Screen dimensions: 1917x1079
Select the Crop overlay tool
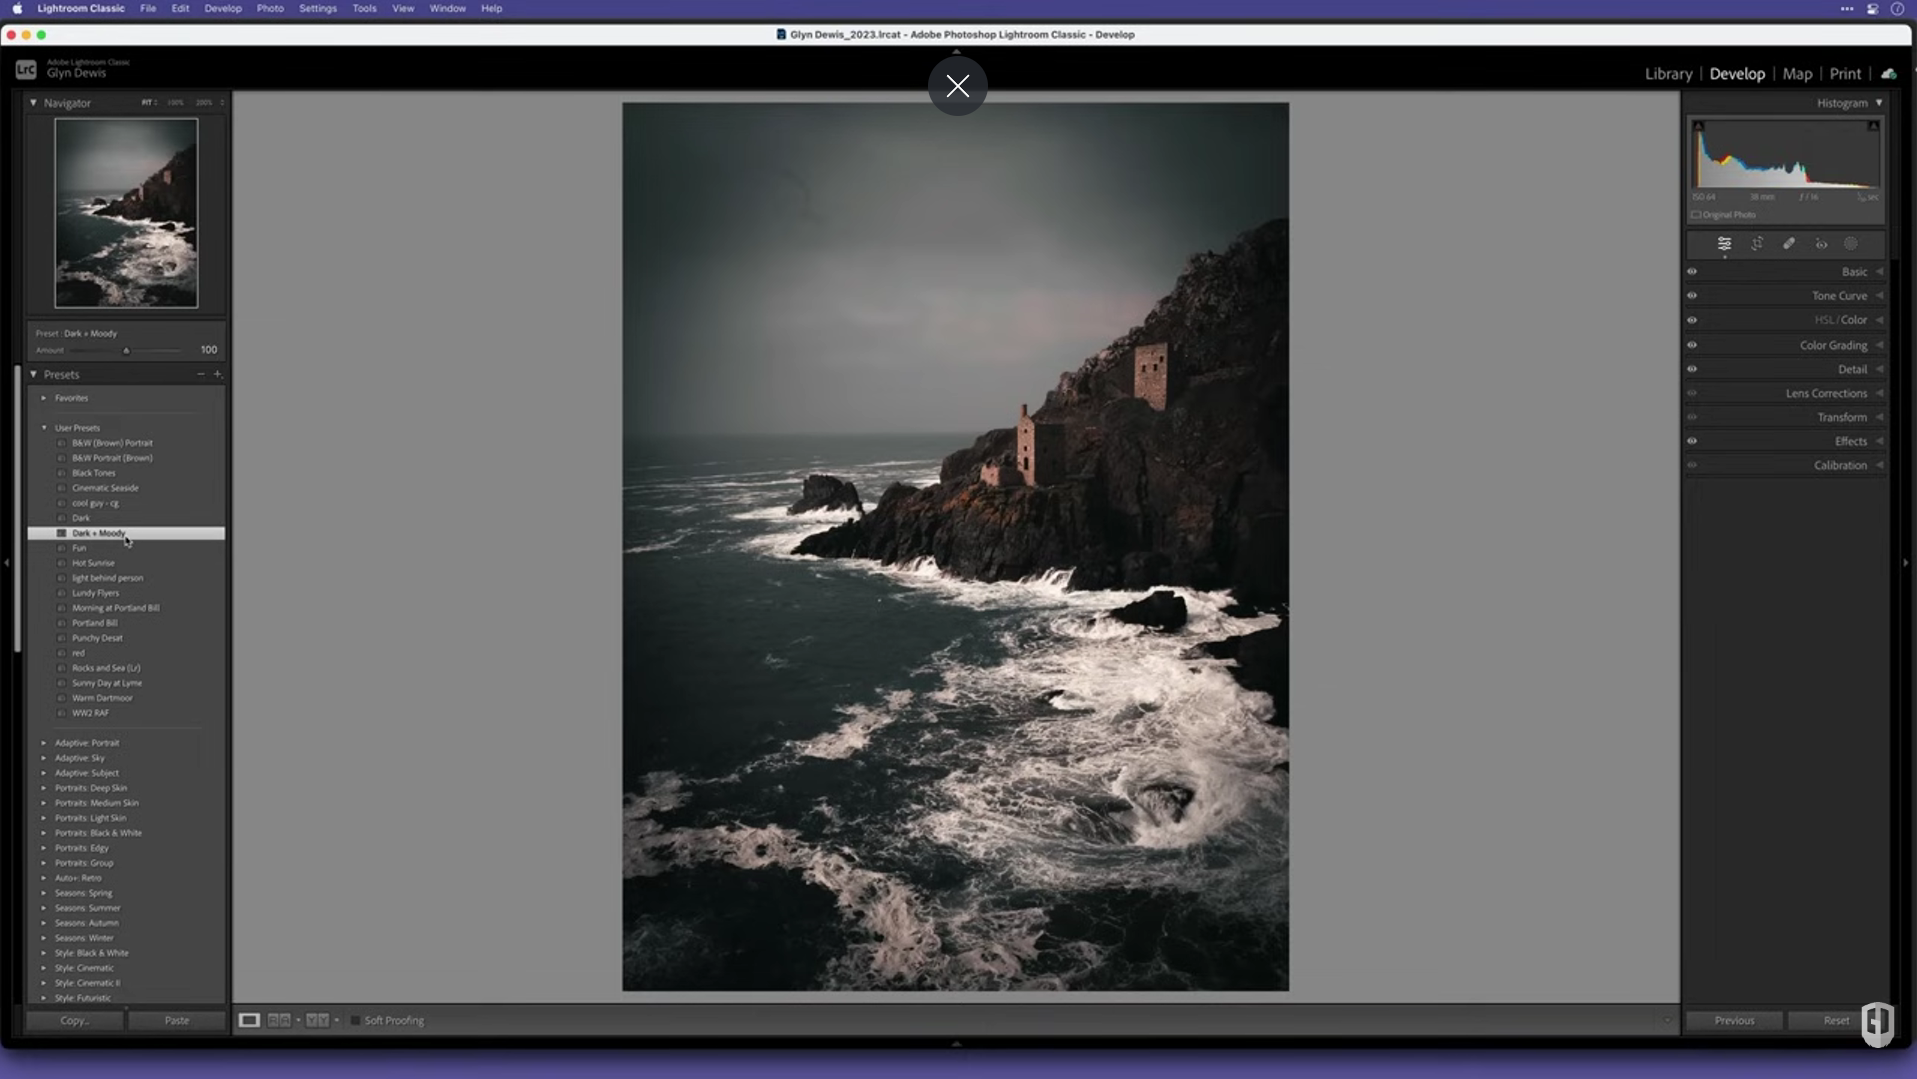coord(1757,244)
